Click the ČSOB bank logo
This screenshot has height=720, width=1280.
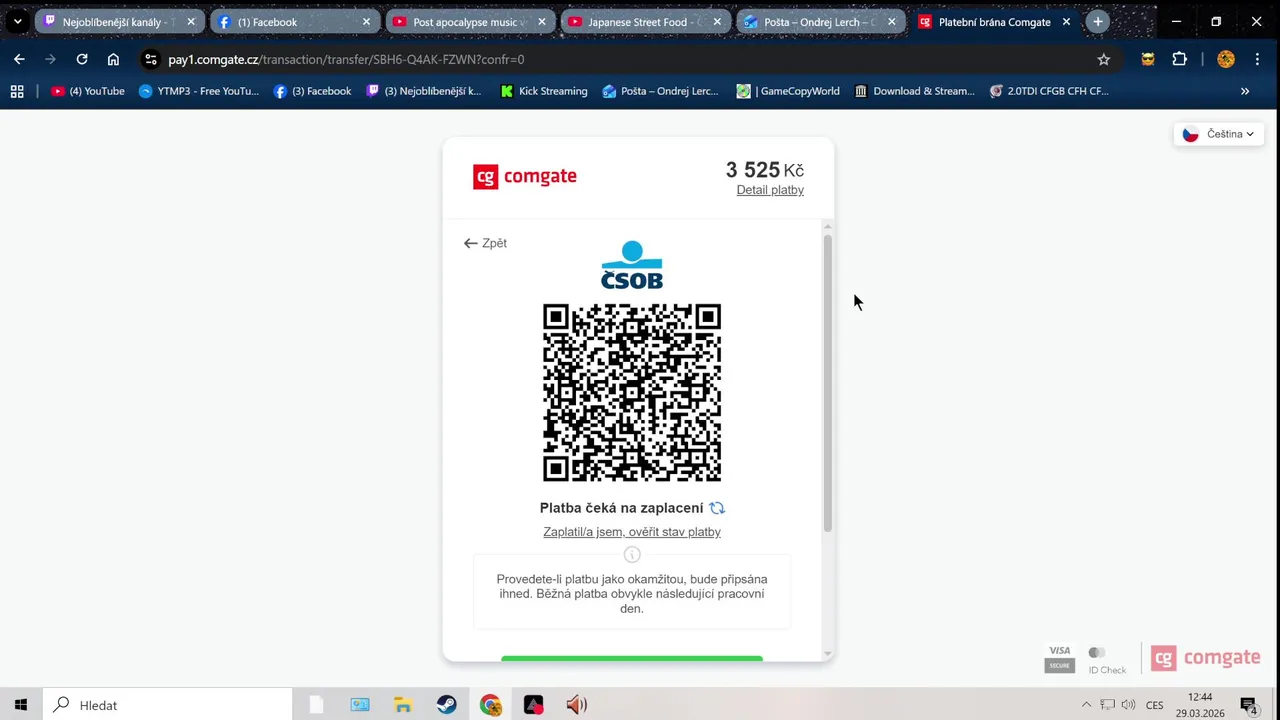click(x=632, y=265)
